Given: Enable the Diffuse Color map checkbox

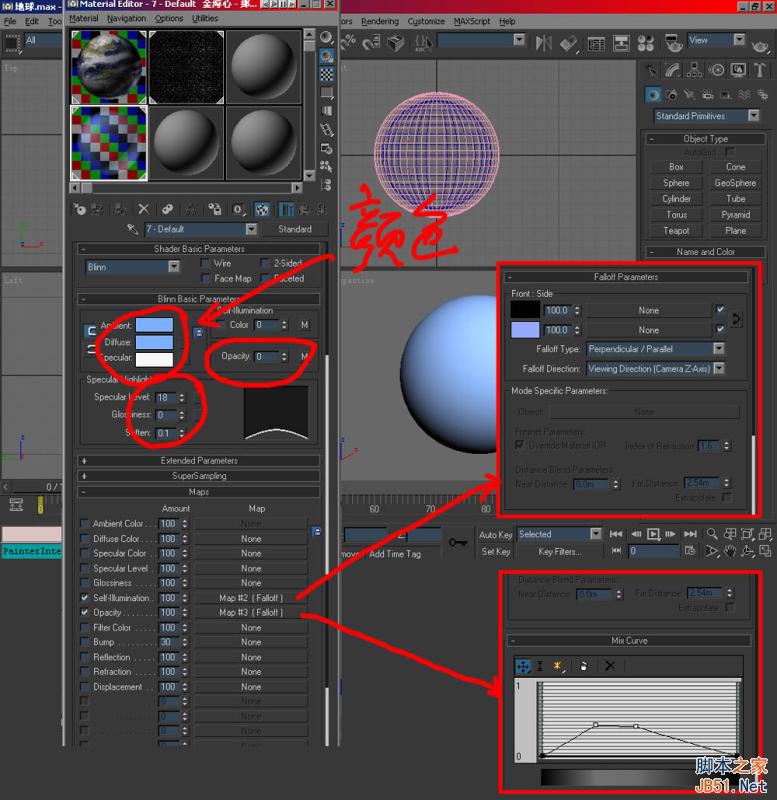Looking at the screenshot, I should (84, 539).
